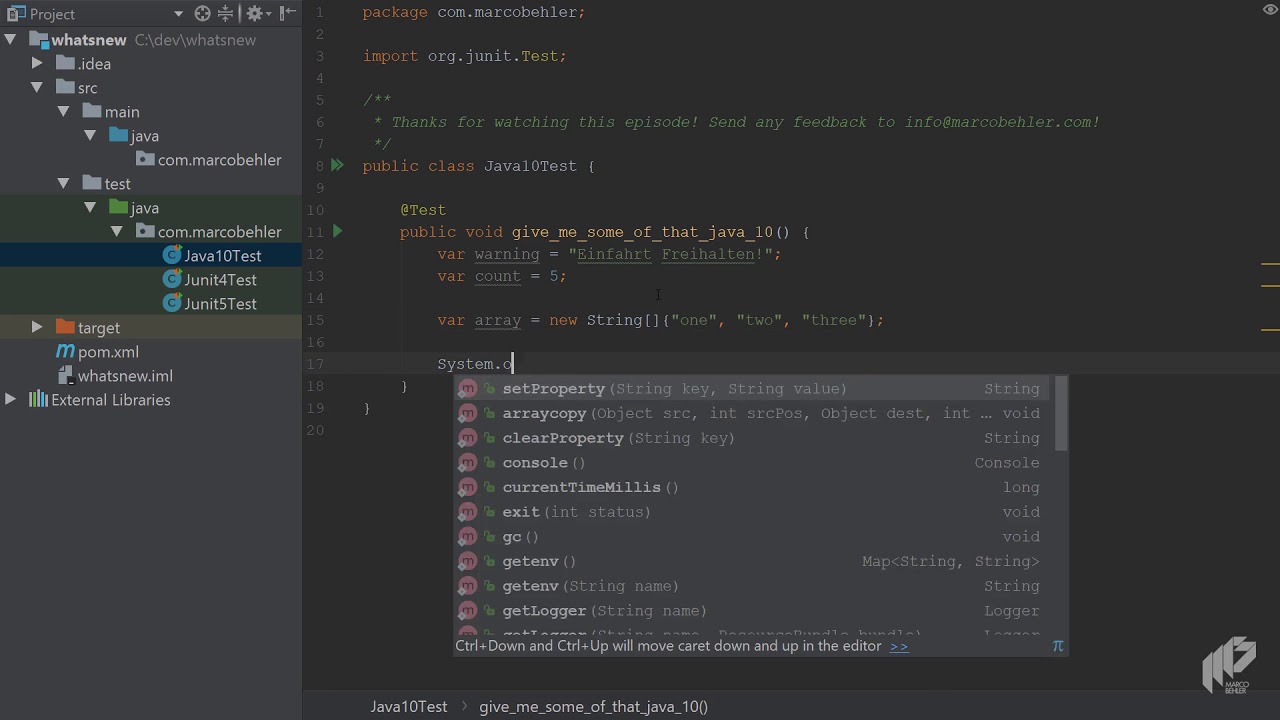Click the 'Einfahrt Freihalten!' string literal
Screen dimensions: 1280x720
click(x=670, y=254)
